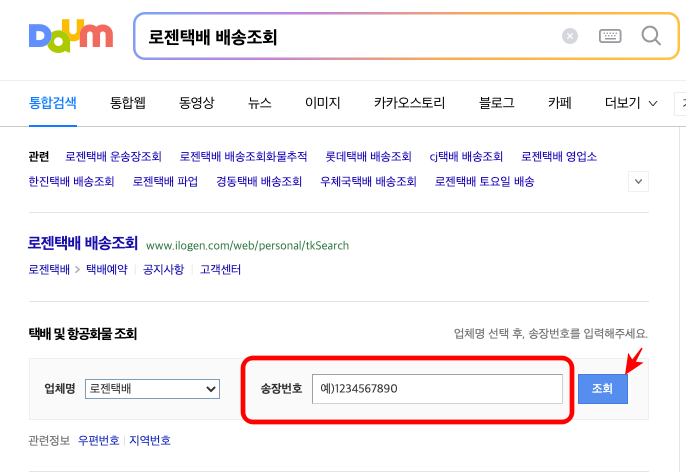Open the 고객센터 sublink

(x=220, y=269)
